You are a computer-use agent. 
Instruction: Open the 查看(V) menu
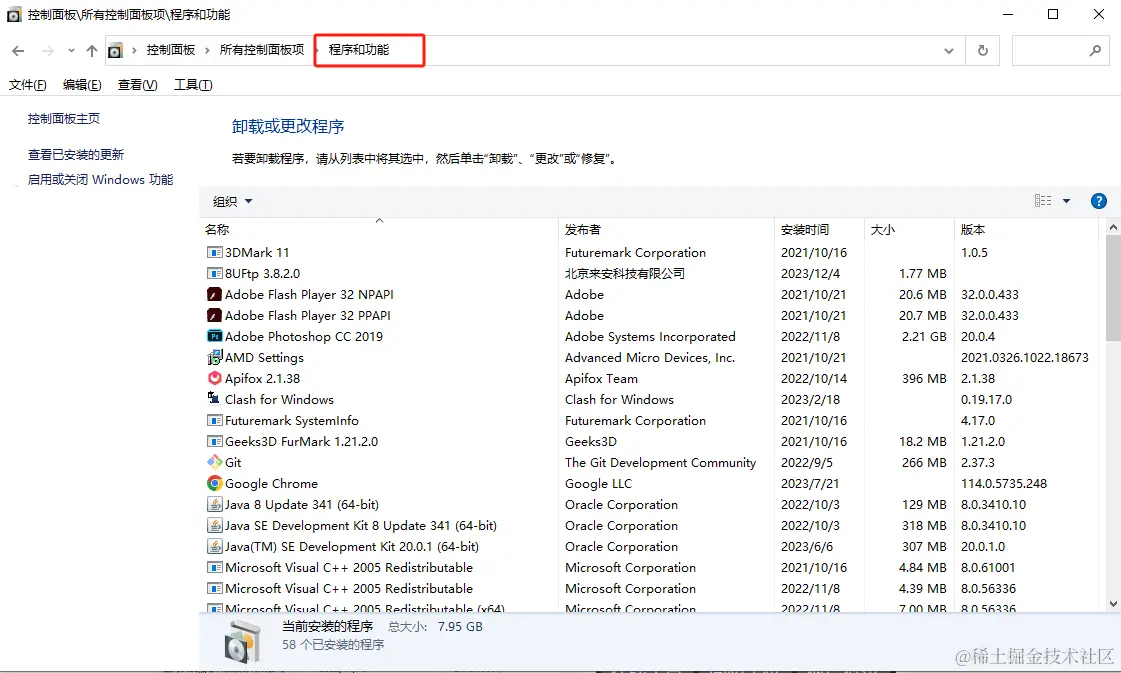(x=137, y=85)
